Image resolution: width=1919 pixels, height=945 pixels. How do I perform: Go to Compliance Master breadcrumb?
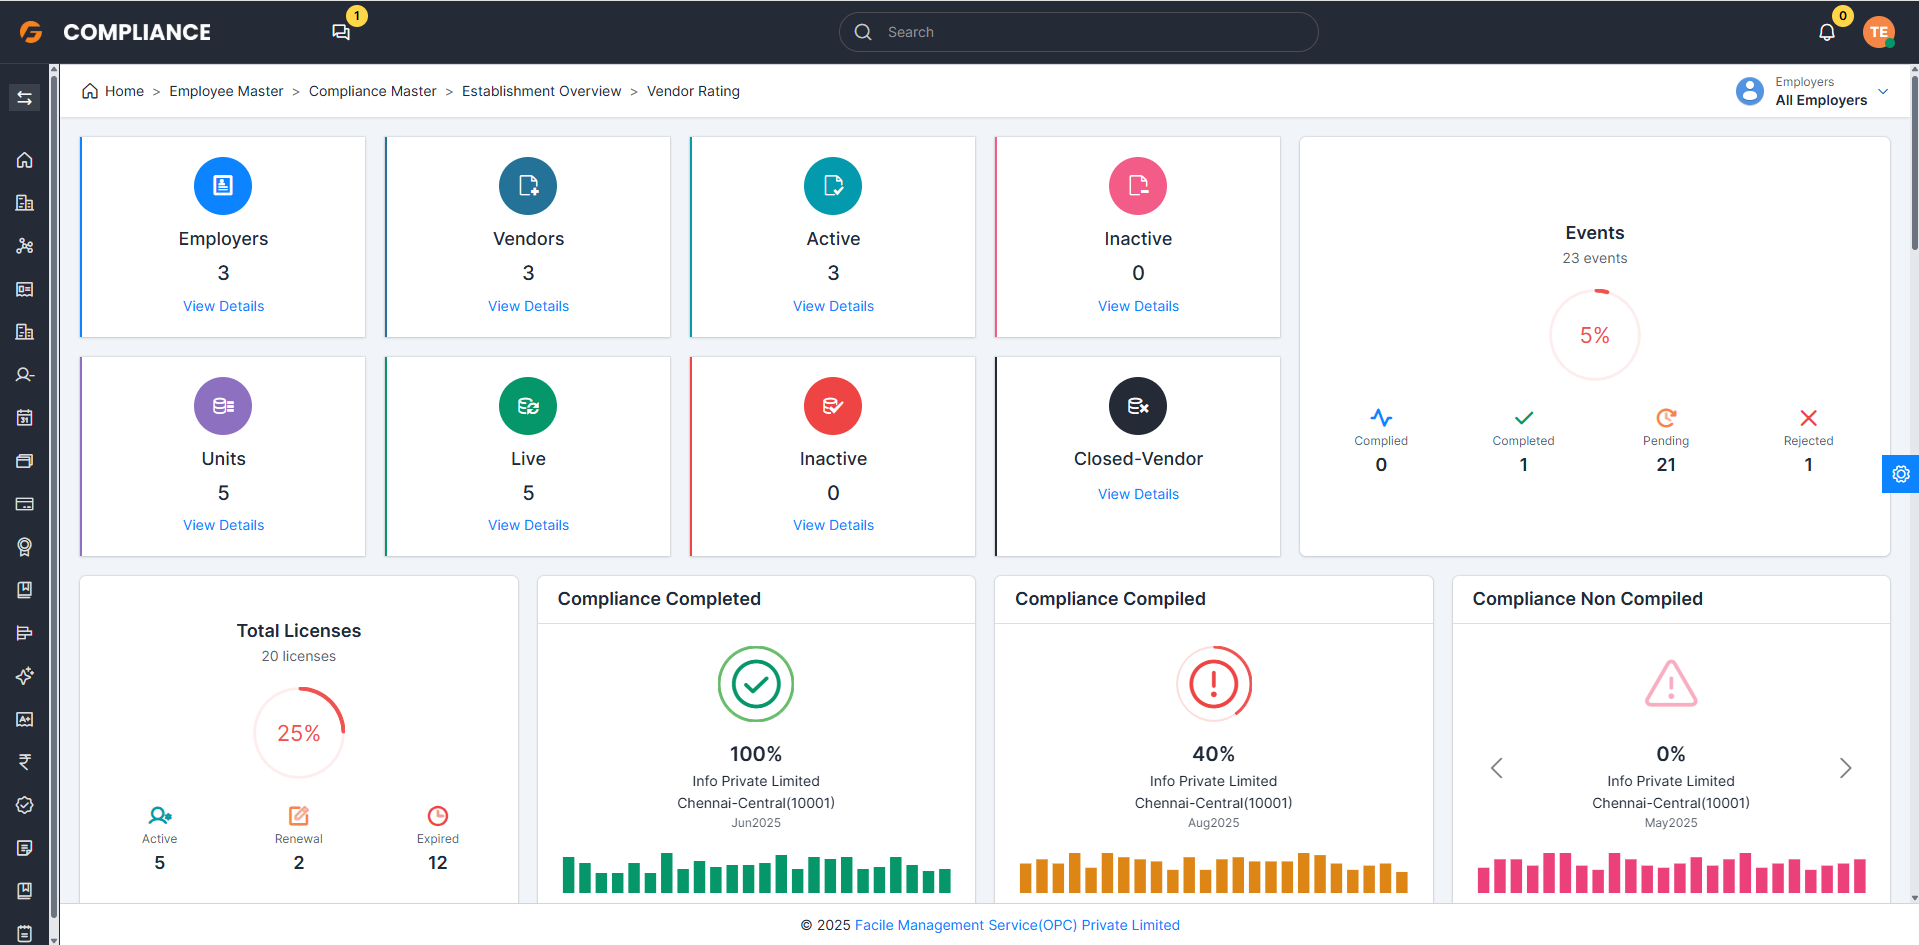pyautogui.click(x=372, y=91)
